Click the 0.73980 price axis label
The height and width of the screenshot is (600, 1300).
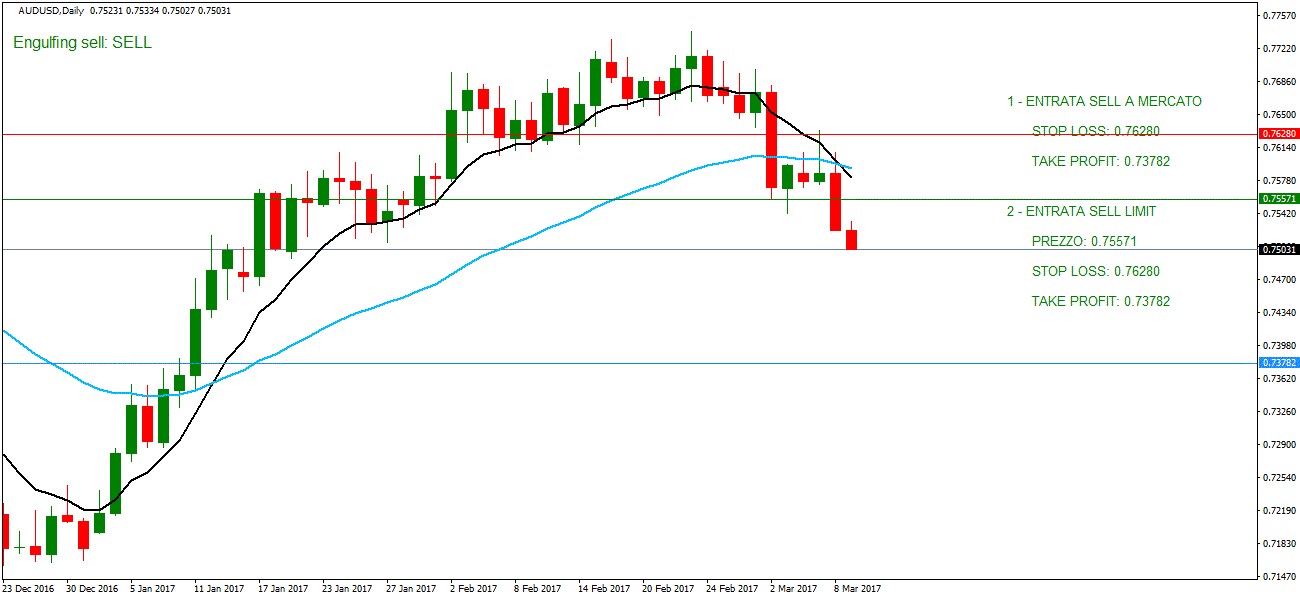[1279, 346]
